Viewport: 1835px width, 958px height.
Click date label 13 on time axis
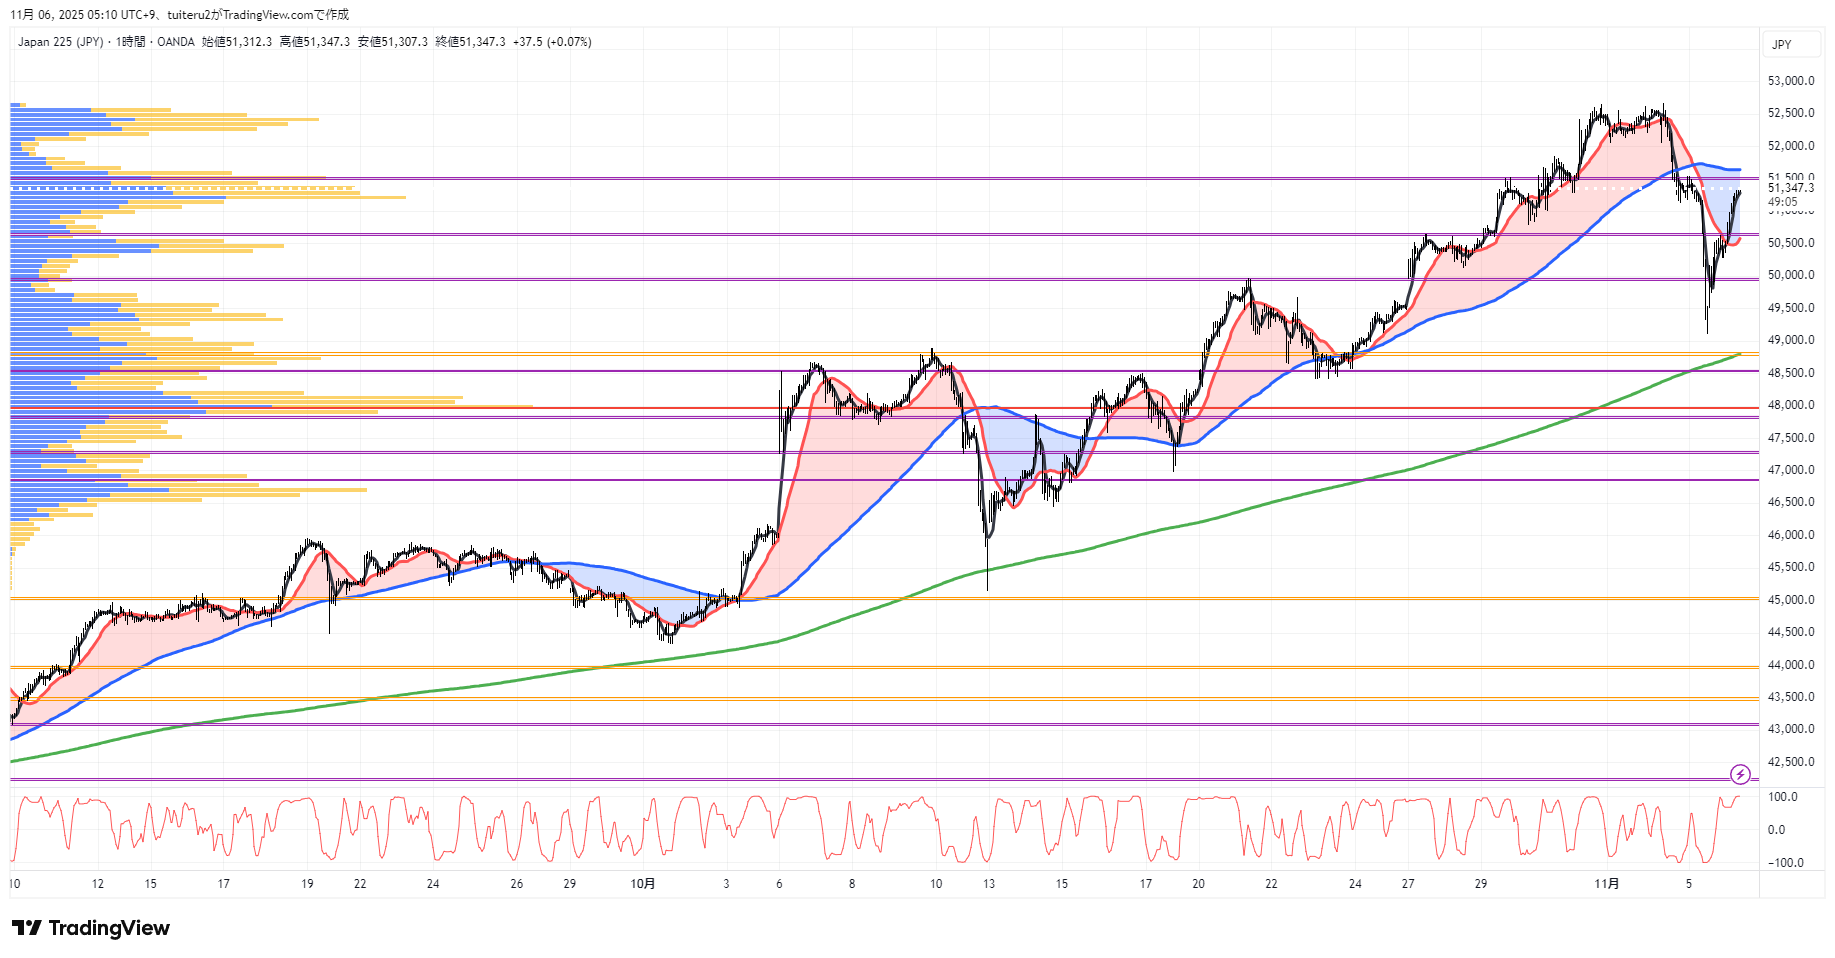(x=988, y=884)
